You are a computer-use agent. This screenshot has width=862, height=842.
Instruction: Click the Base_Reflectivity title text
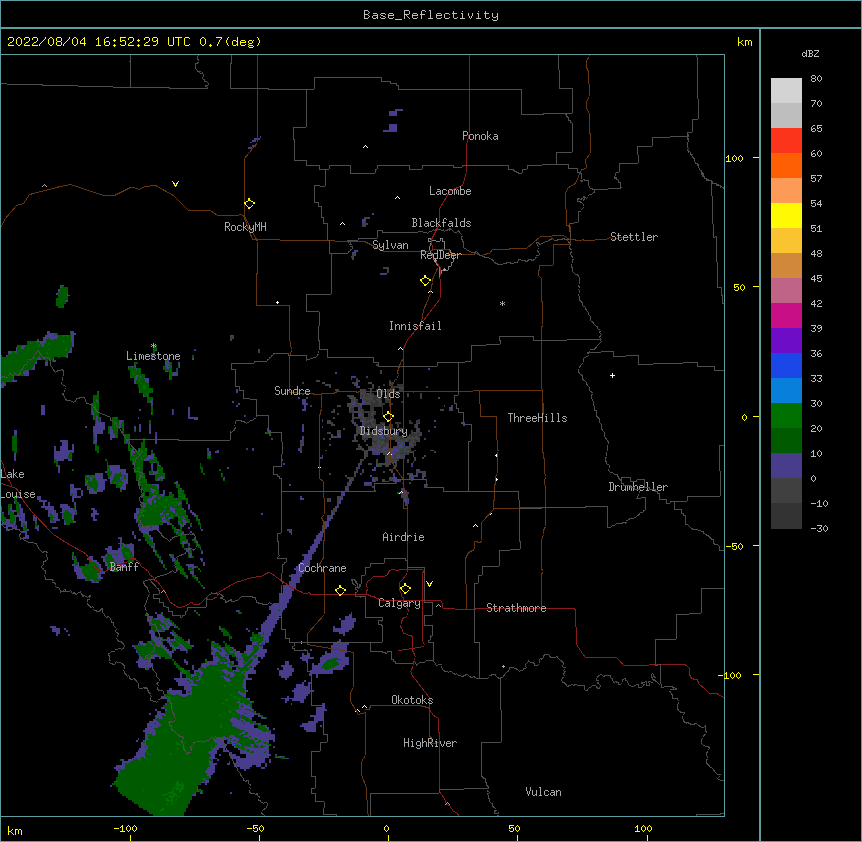431,15
